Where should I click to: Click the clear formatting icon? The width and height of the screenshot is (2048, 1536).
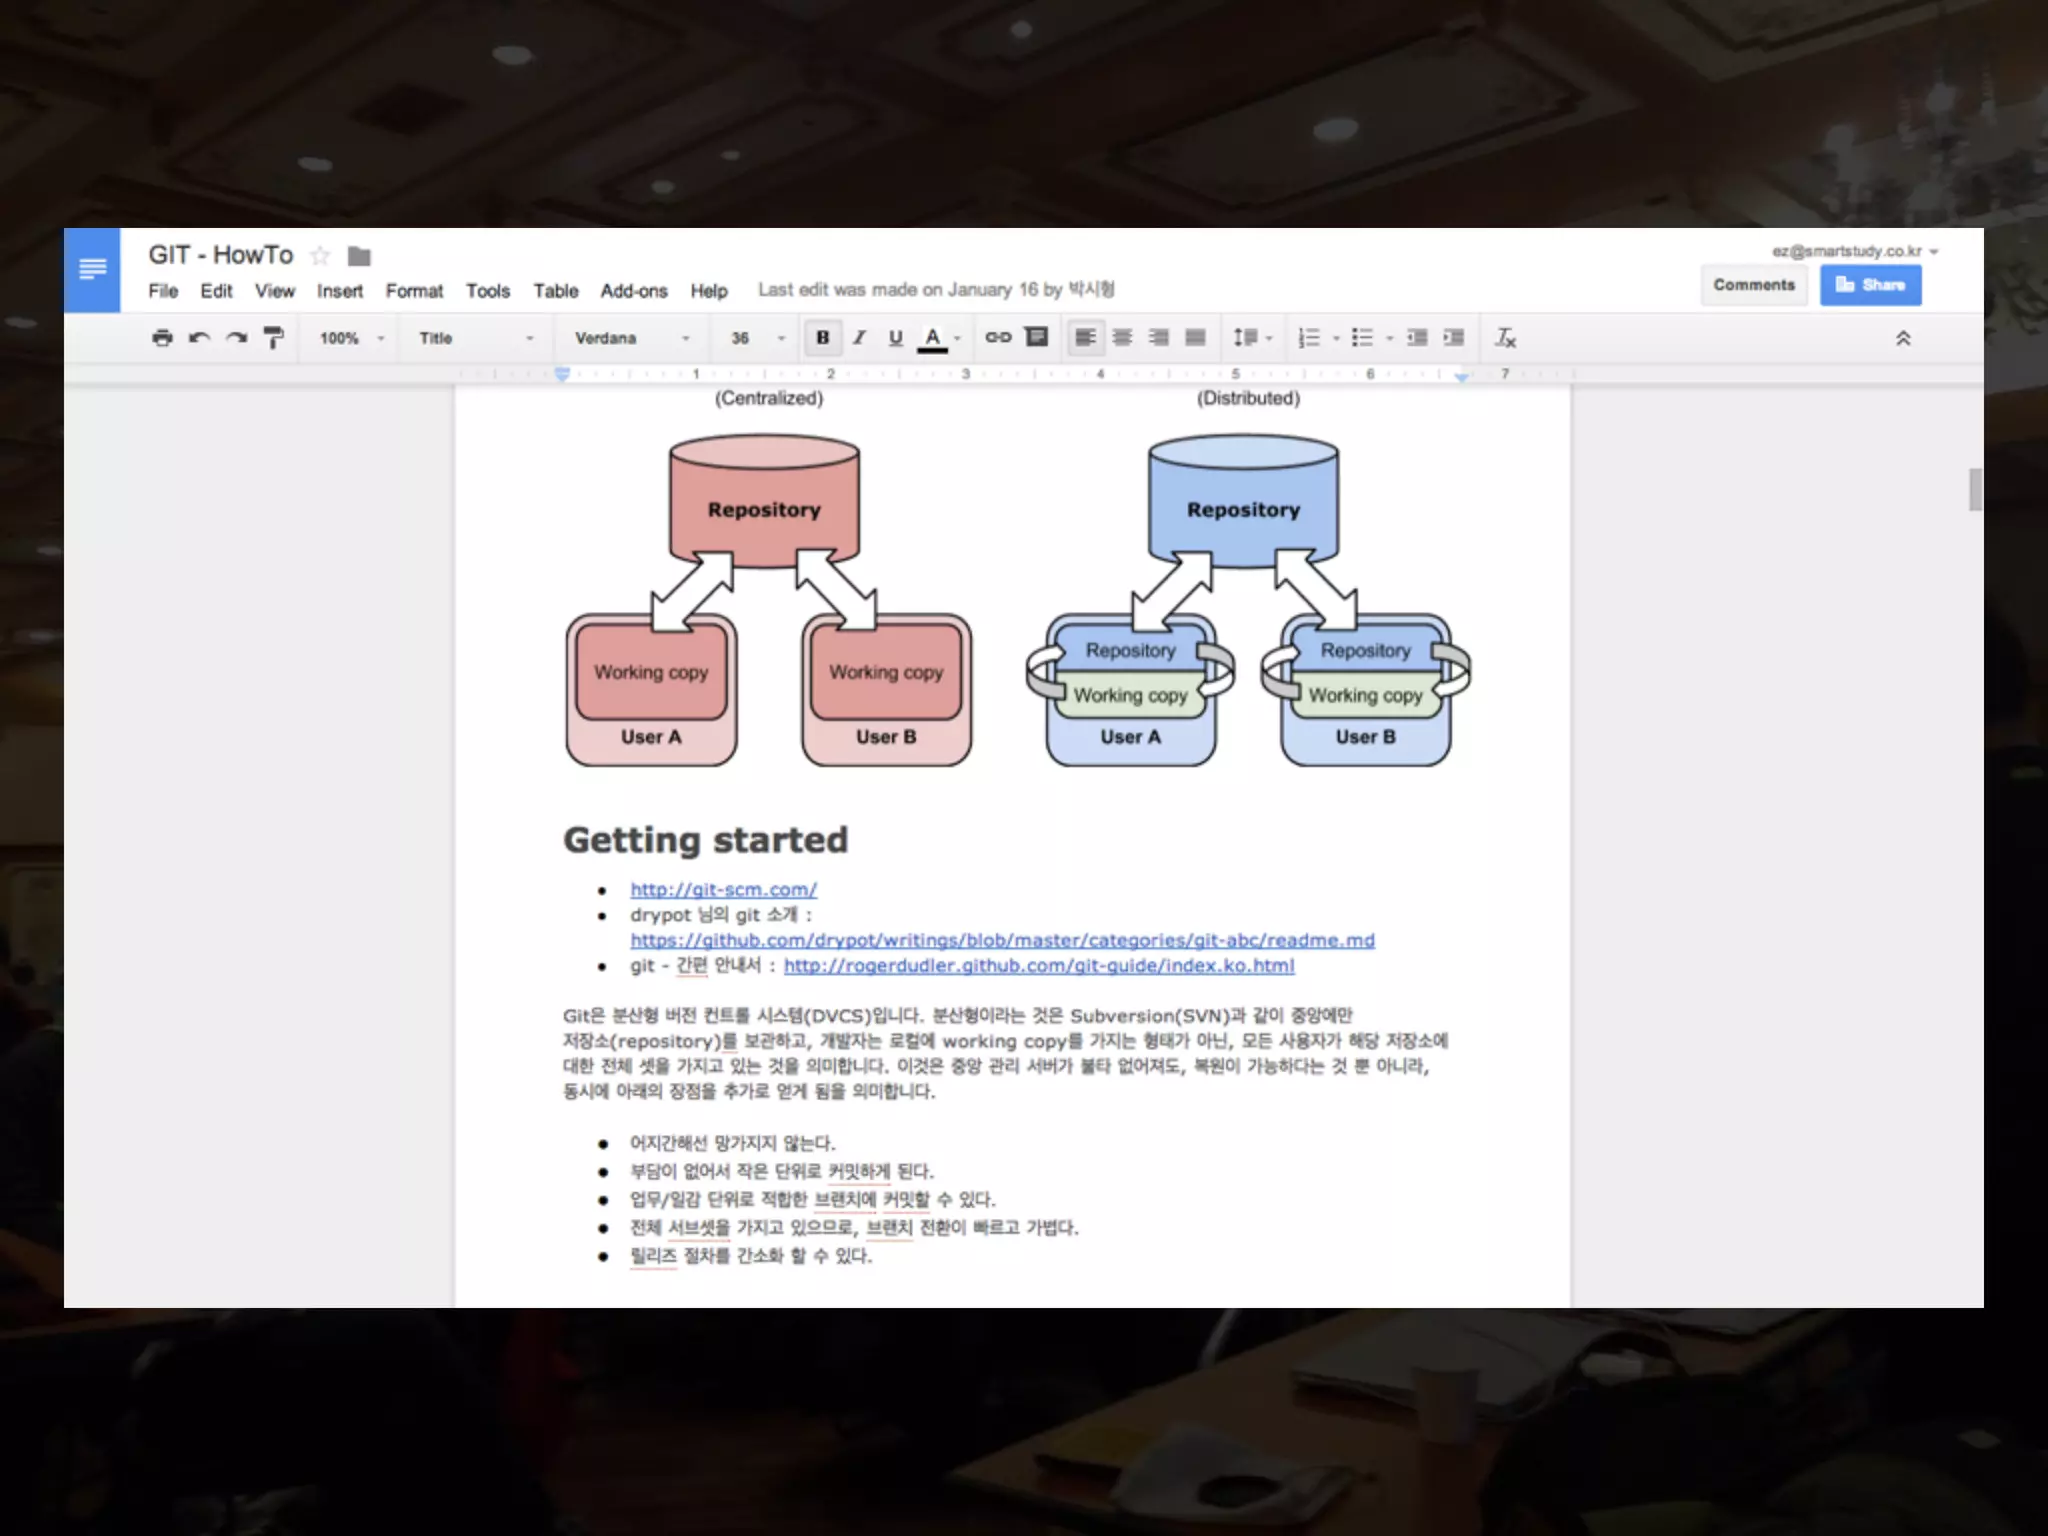[1505, 338]
